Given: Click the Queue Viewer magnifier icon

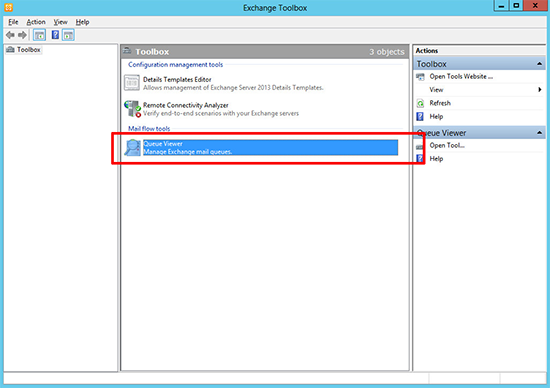Looking at the screenshot, I should [x=133, y=147].
